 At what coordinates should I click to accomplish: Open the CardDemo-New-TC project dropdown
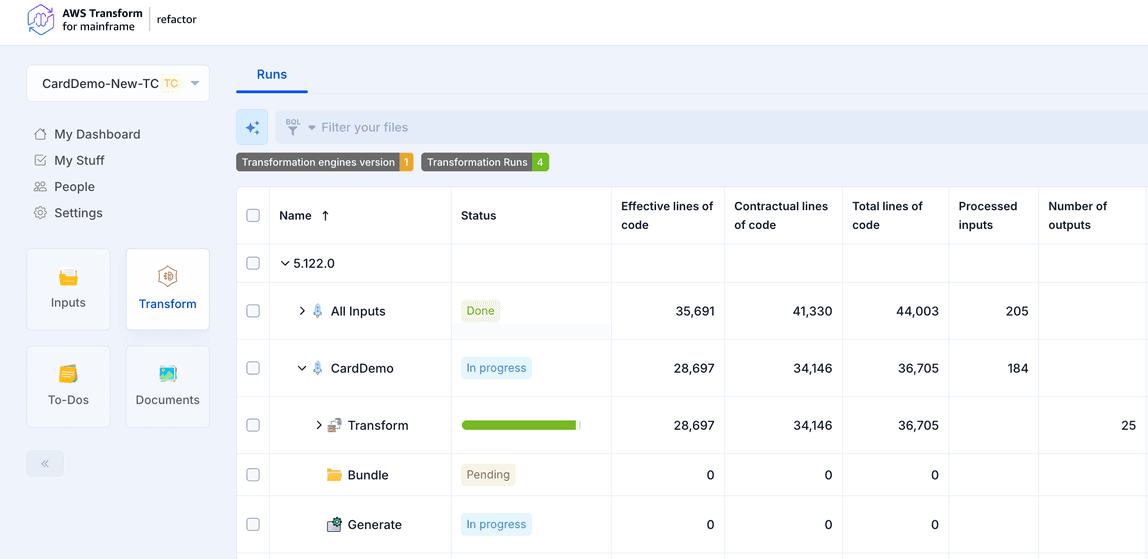[118, 83]
